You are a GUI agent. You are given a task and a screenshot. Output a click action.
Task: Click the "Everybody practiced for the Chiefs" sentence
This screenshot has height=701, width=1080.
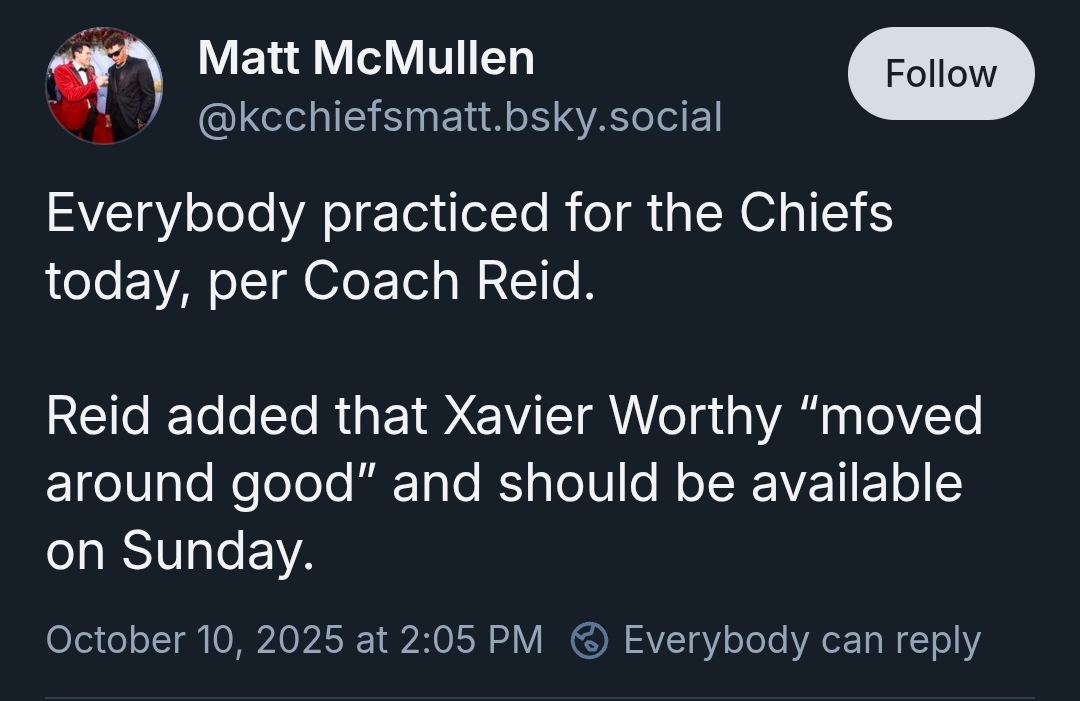click(469, 213)
